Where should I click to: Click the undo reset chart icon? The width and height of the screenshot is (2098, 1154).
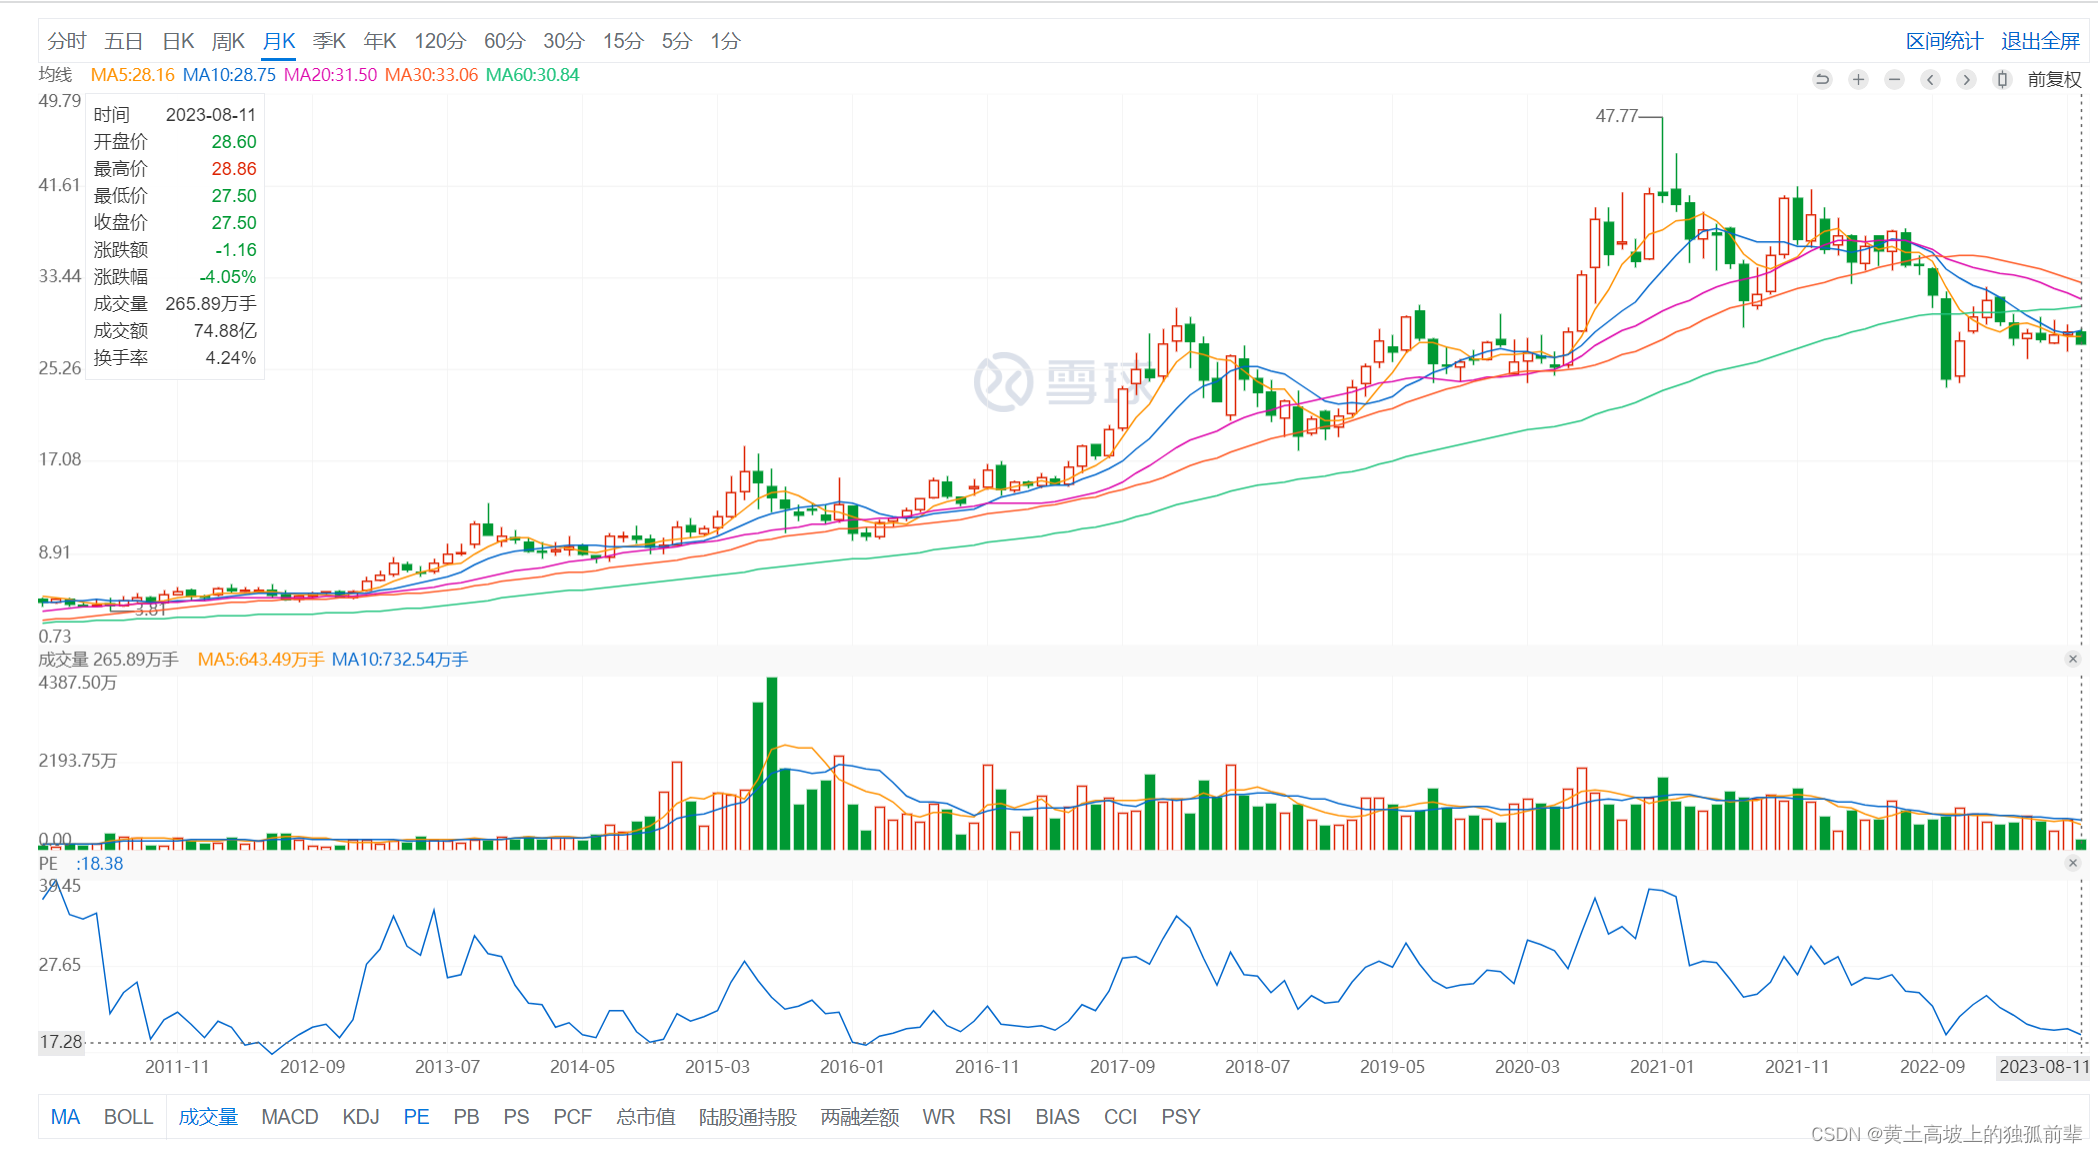(1822, 79)
